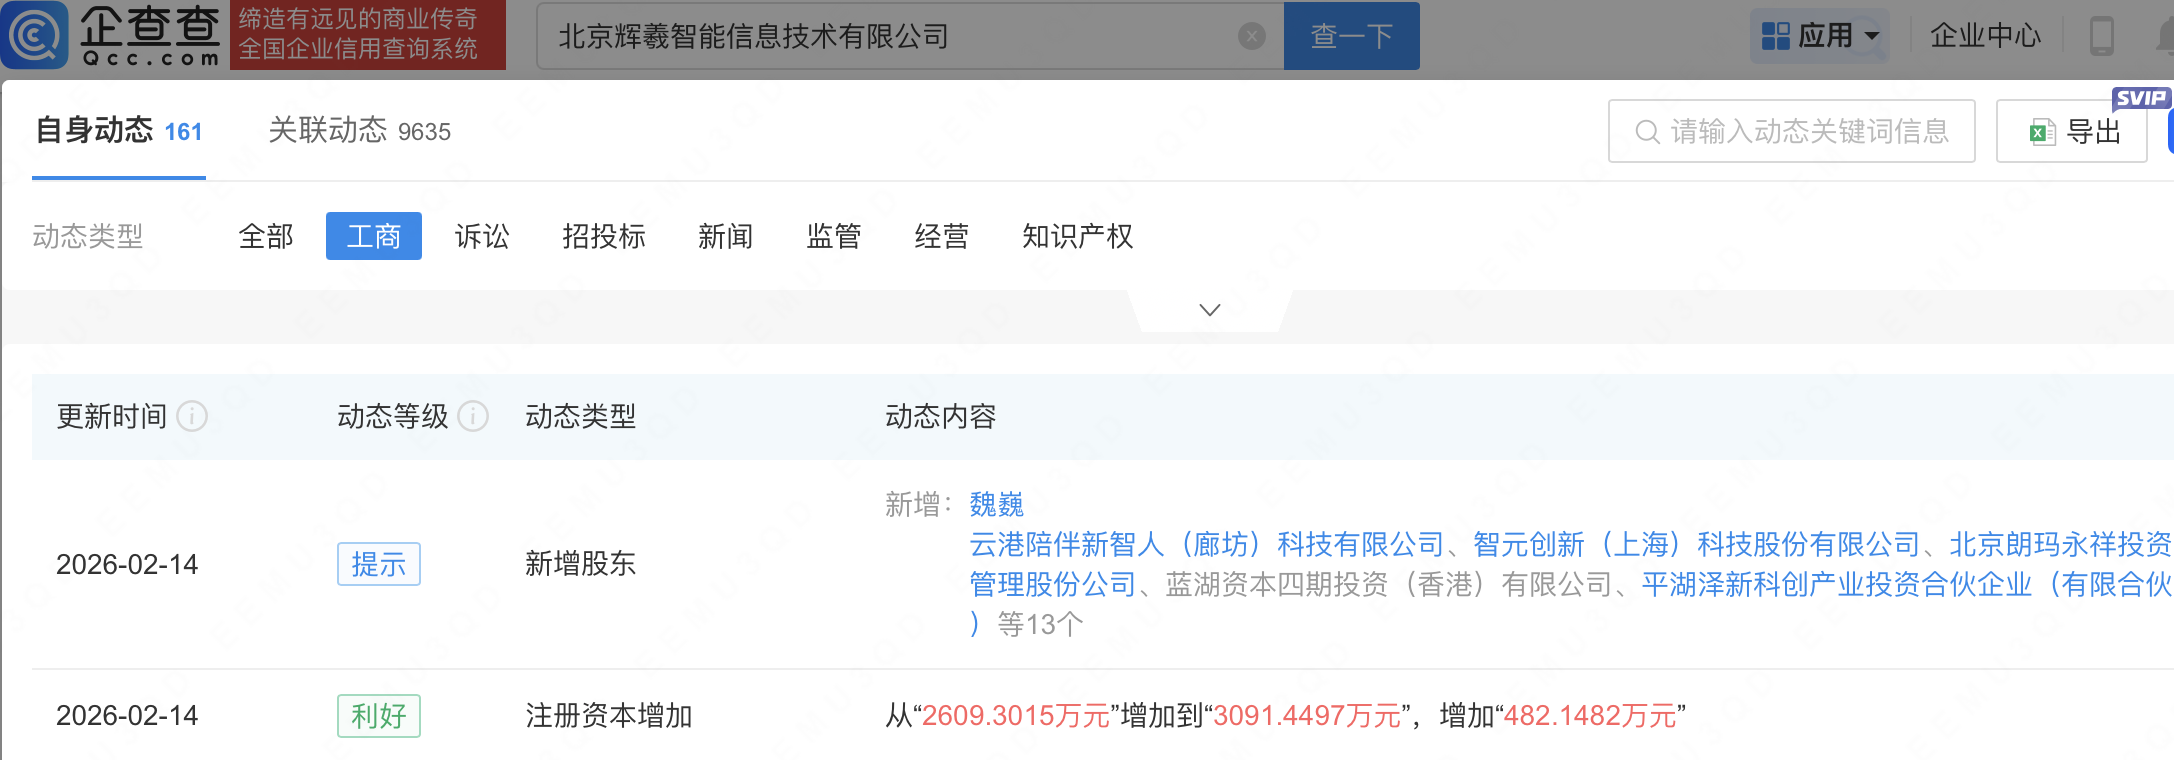Click info icon next to 动态等级

pos(473,416)
